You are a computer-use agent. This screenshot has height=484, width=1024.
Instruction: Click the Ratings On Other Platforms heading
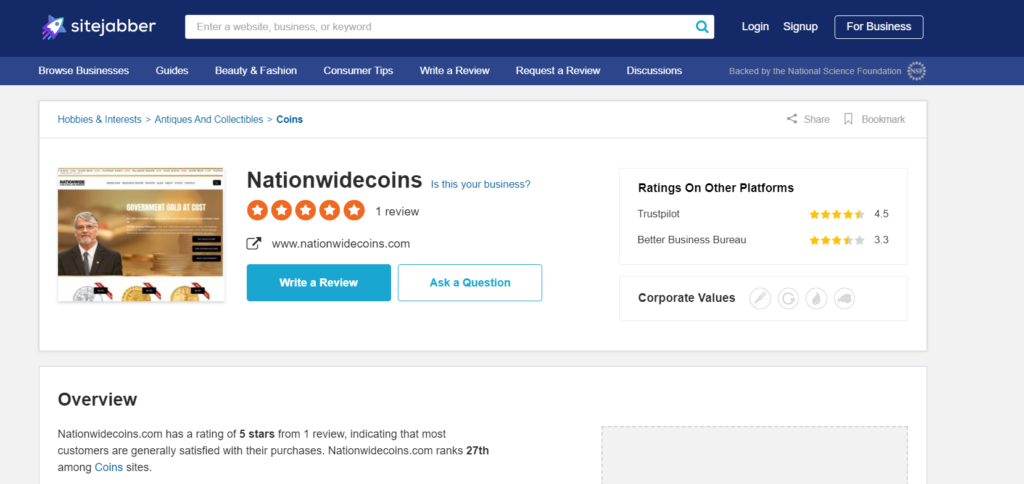716,188
